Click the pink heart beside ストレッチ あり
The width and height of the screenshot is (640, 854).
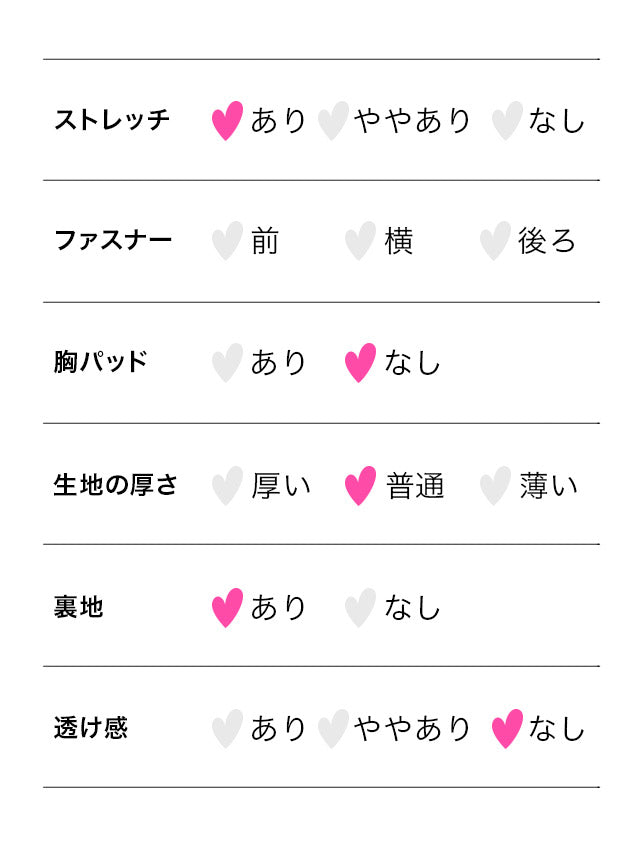pos(228,121)
